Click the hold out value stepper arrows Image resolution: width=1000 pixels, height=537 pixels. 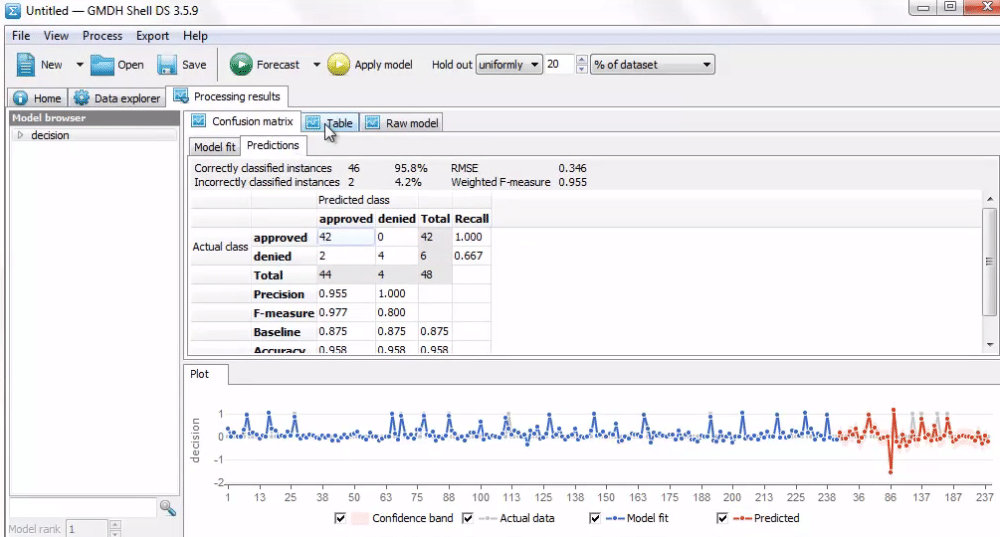[581, 65]
